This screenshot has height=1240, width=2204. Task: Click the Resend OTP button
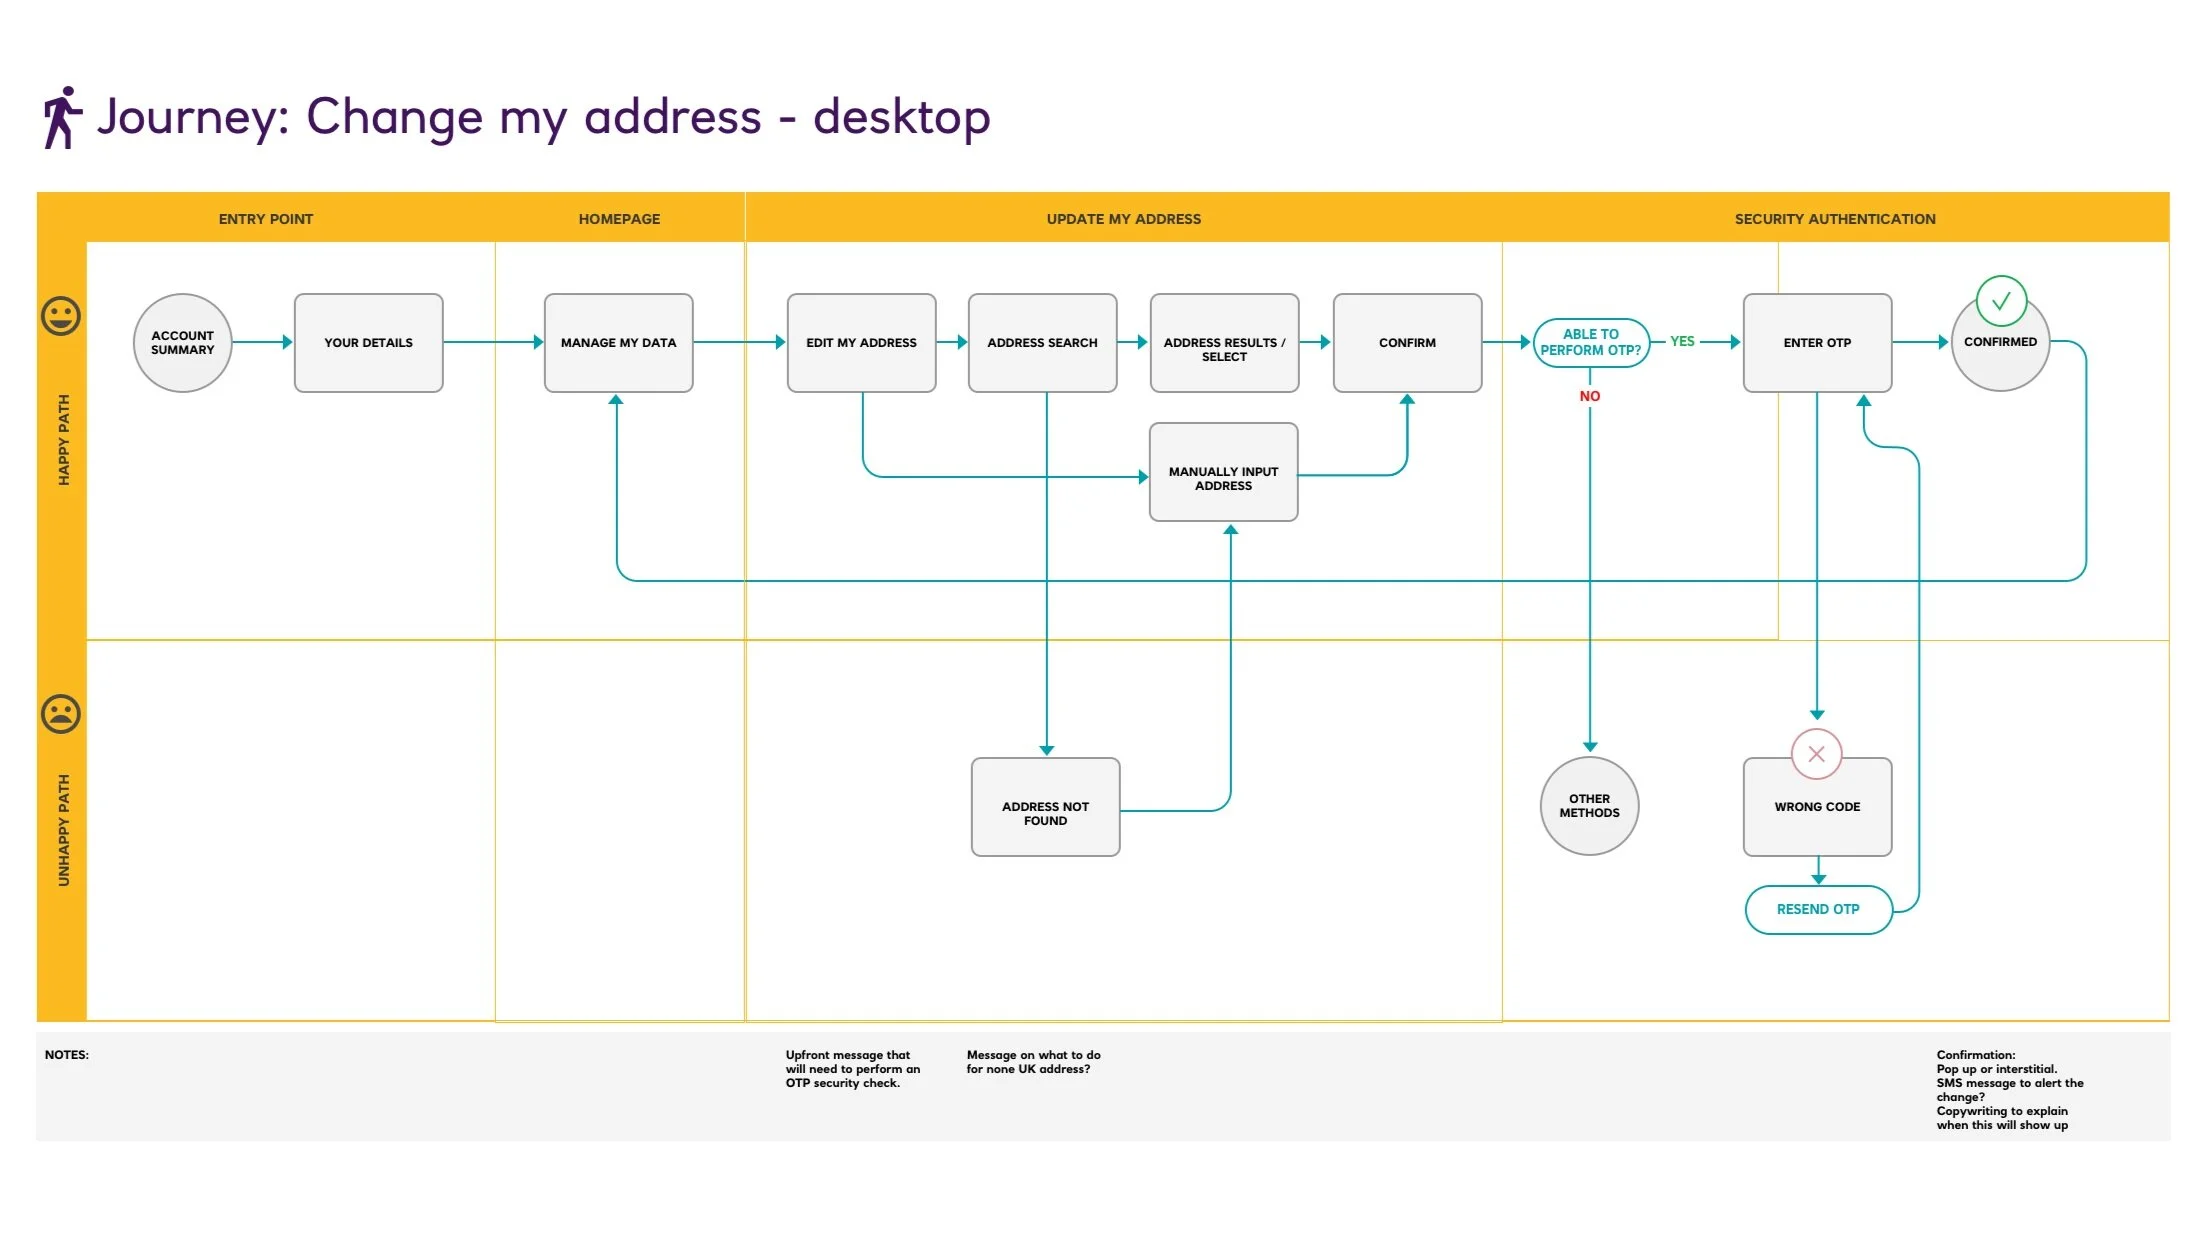(x=1818, y=909)
